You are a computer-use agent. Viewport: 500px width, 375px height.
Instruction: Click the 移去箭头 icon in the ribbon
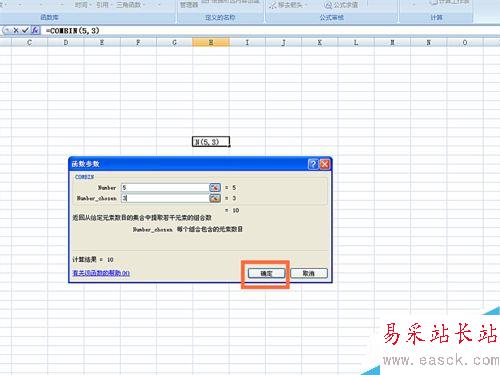[x=273, y=5]
